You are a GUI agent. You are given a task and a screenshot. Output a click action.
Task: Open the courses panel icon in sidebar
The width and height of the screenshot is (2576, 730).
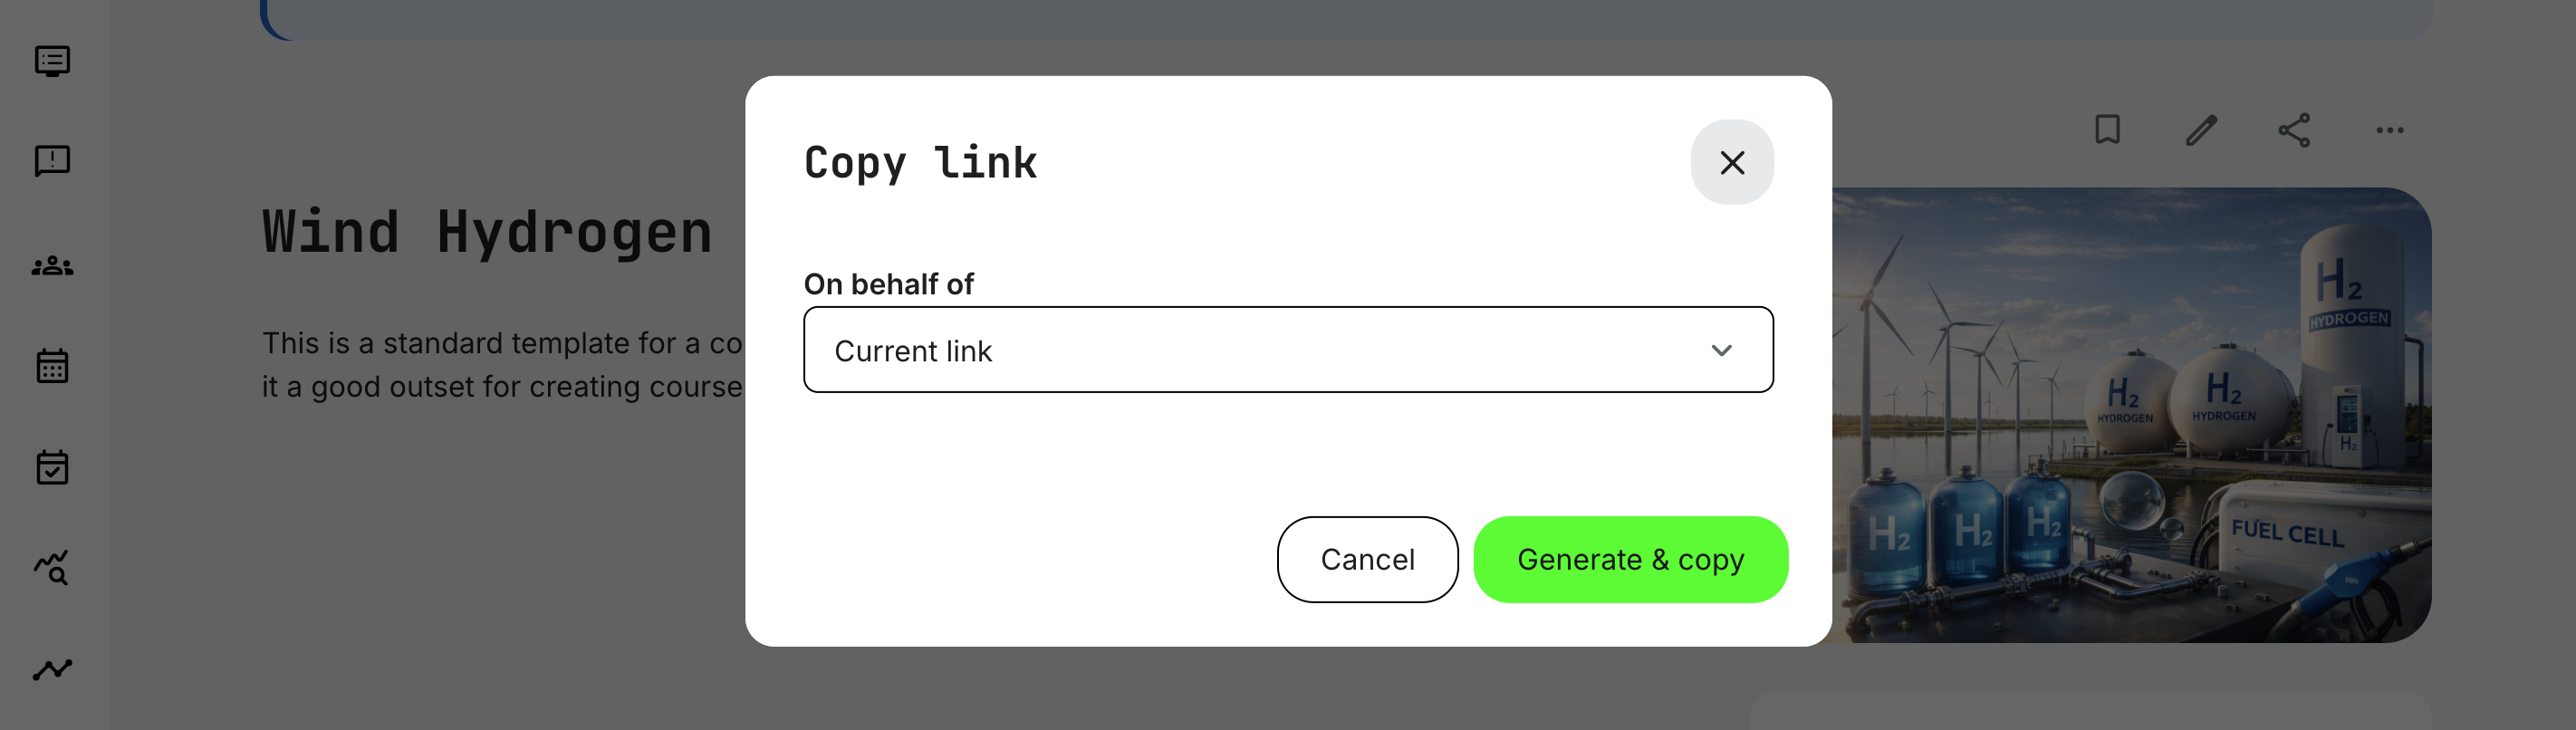tap(53, 62)
